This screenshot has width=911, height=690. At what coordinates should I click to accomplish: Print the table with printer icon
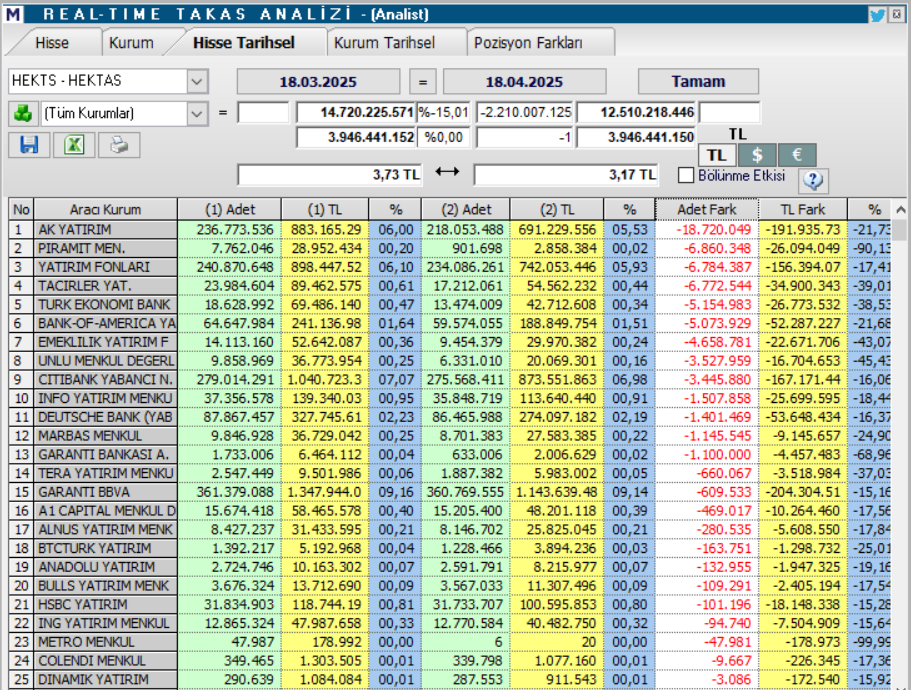(119, 145)
